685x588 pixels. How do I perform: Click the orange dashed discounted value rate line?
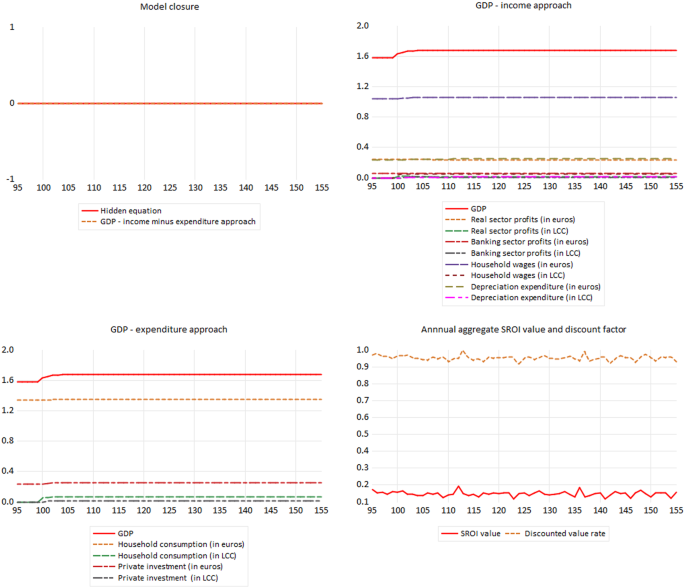(x=524, y=358)
